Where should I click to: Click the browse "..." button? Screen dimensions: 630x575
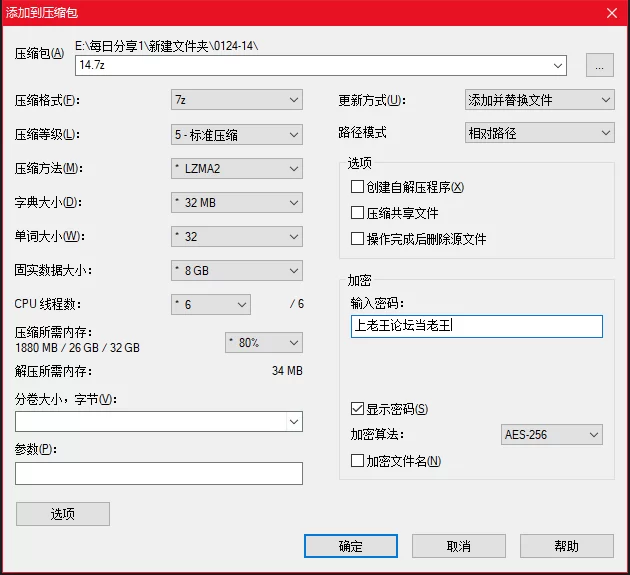point(599,65)
